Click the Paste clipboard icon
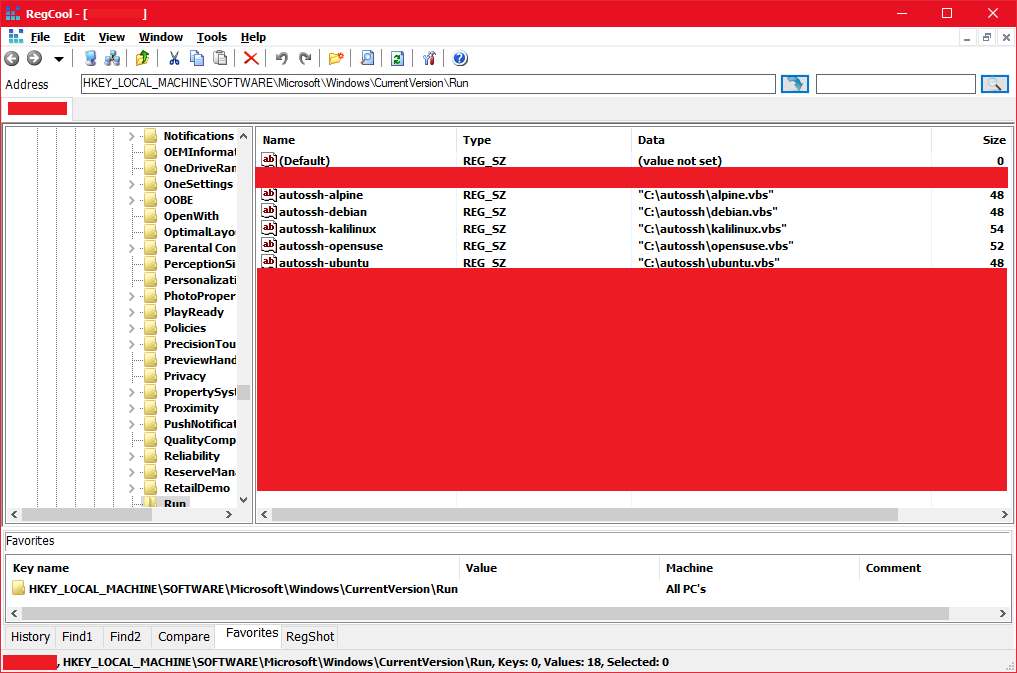The image size is (1017, 673). [221, 58]
